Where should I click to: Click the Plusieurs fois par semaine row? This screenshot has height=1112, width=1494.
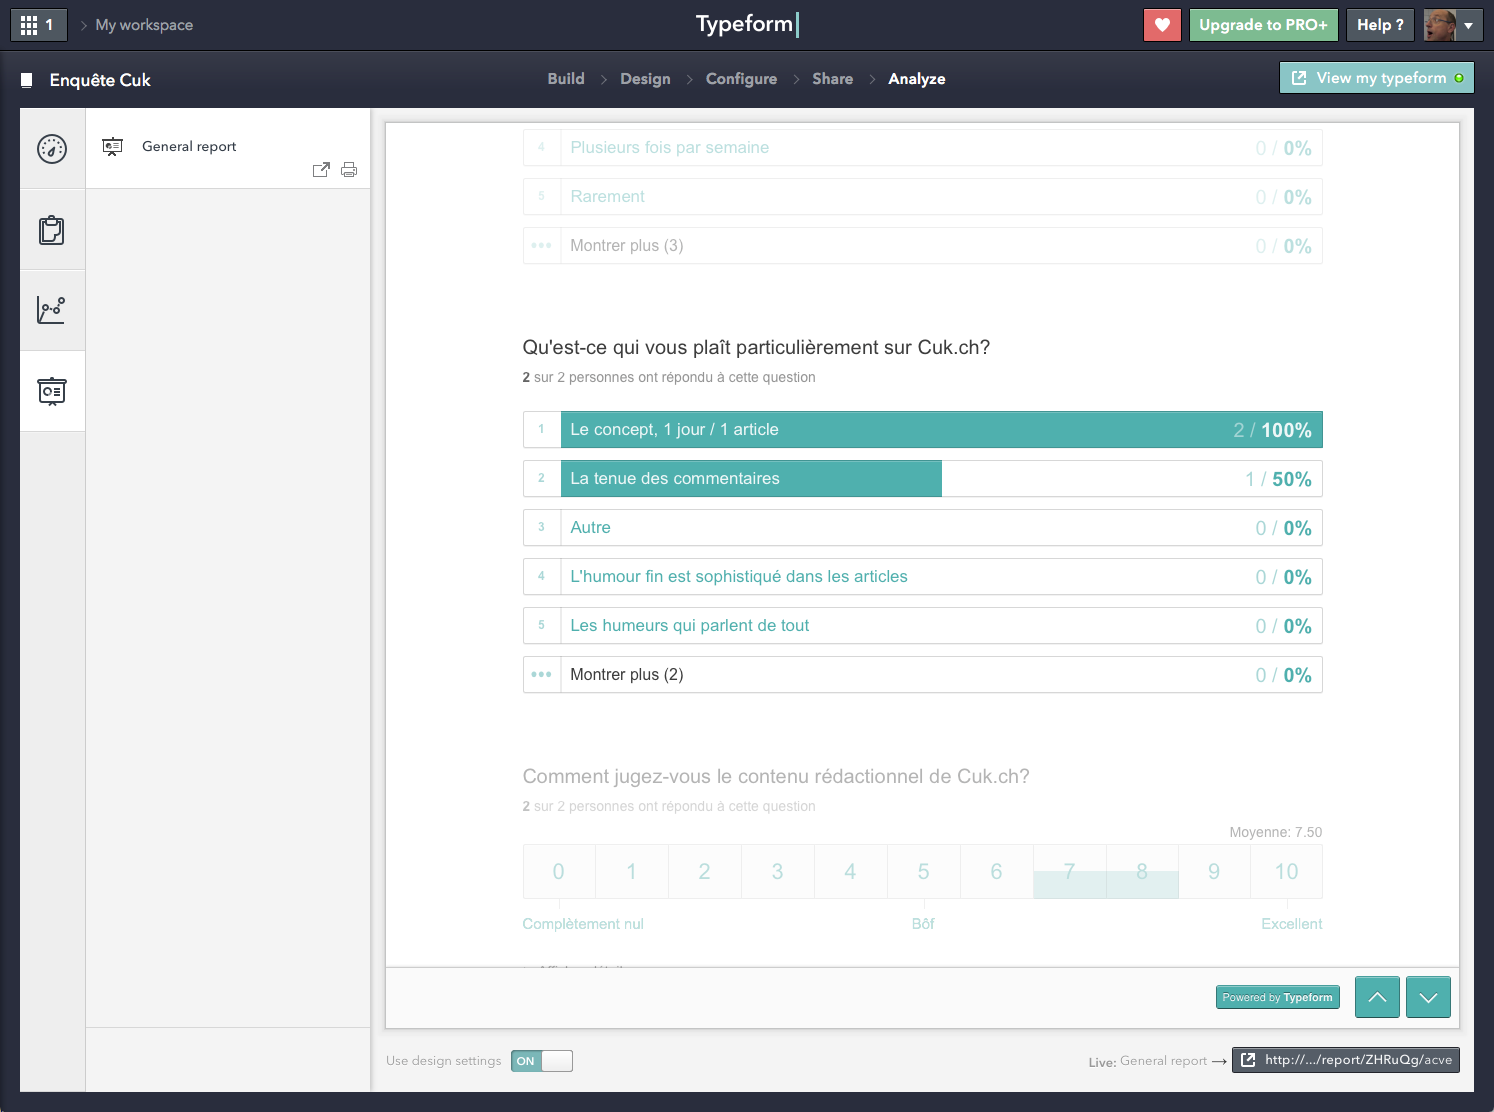point(922,148)
